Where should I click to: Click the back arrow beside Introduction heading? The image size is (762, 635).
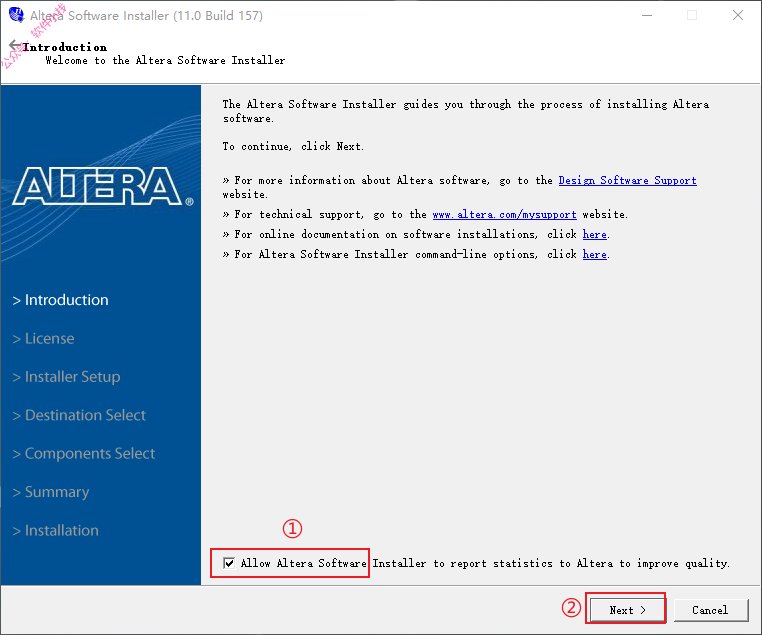coord(15,46)
